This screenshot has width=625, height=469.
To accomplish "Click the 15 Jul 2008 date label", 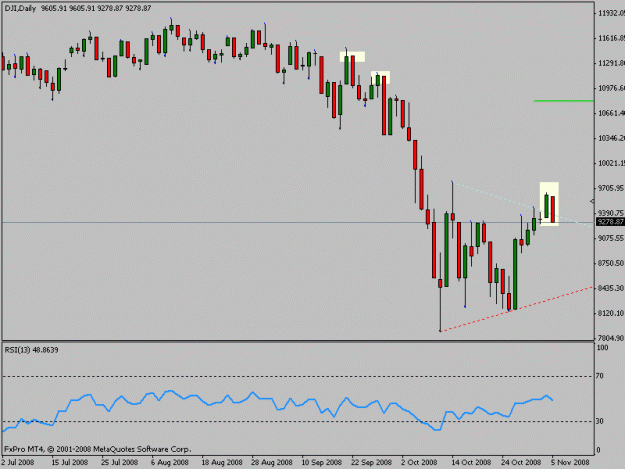I will 70,462.
